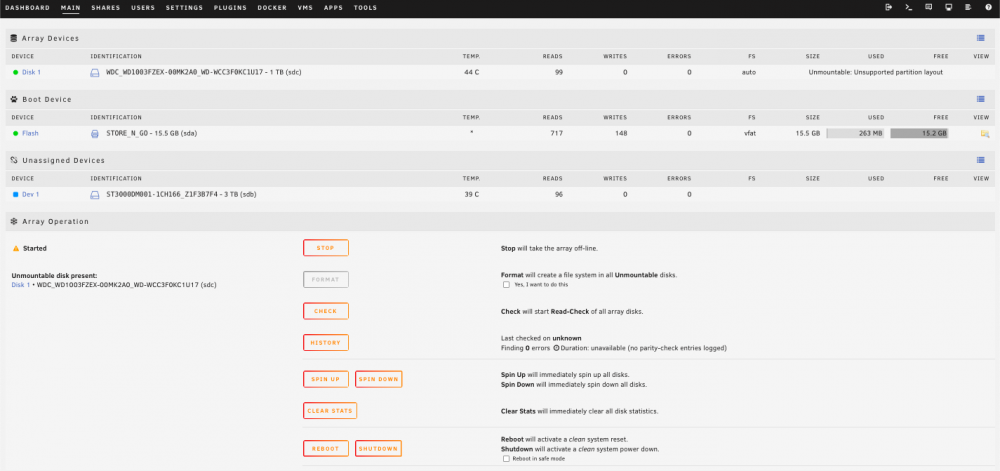Open Disk 1 link under Unmountable disk present
Viewport: 1000px width, 471px height.
coord(20,285)
